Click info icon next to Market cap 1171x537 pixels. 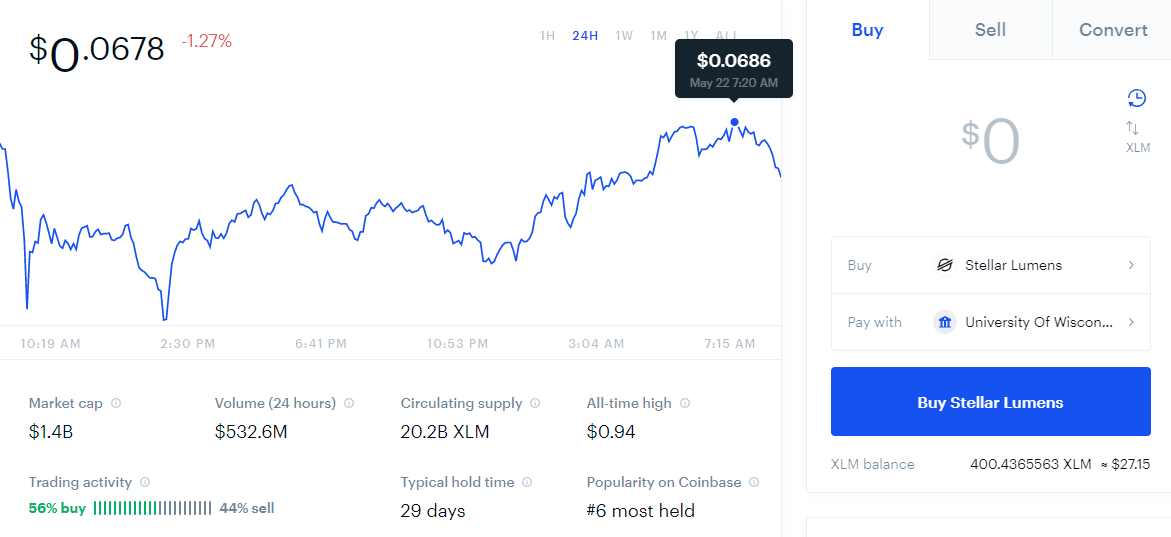116,403
